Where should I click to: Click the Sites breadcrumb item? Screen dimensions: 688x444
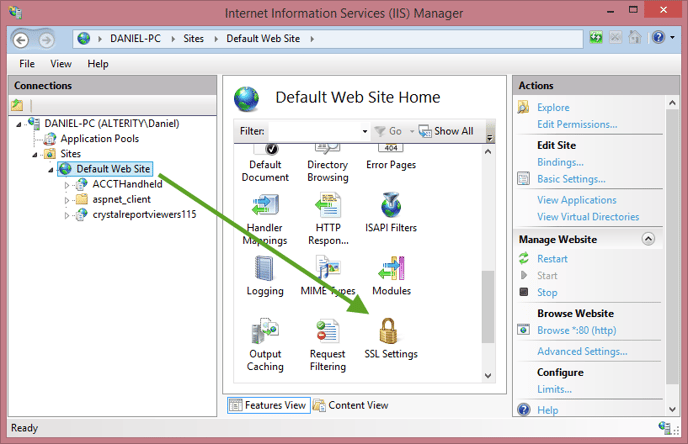click(x=194, y=39)
